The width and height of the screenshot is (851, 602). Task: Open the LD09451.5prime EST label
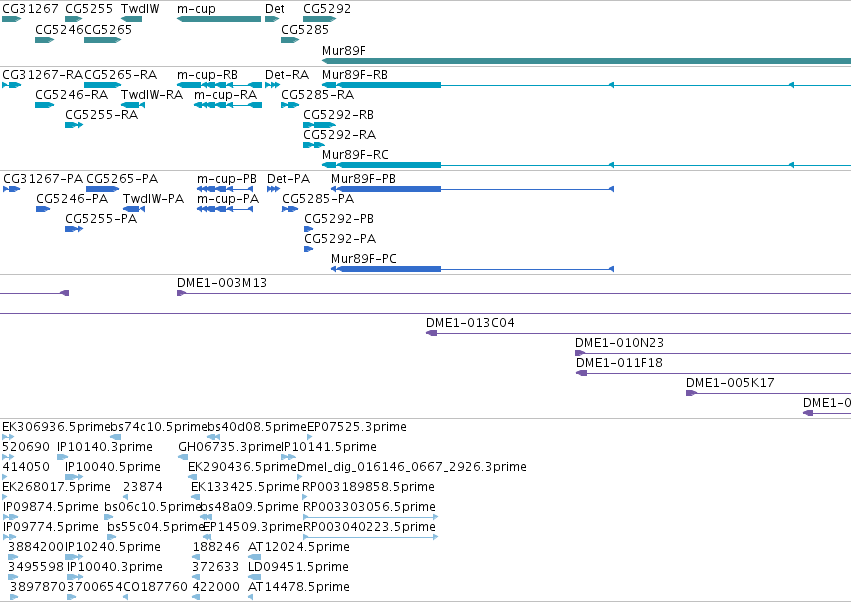[x=299, y=567]
